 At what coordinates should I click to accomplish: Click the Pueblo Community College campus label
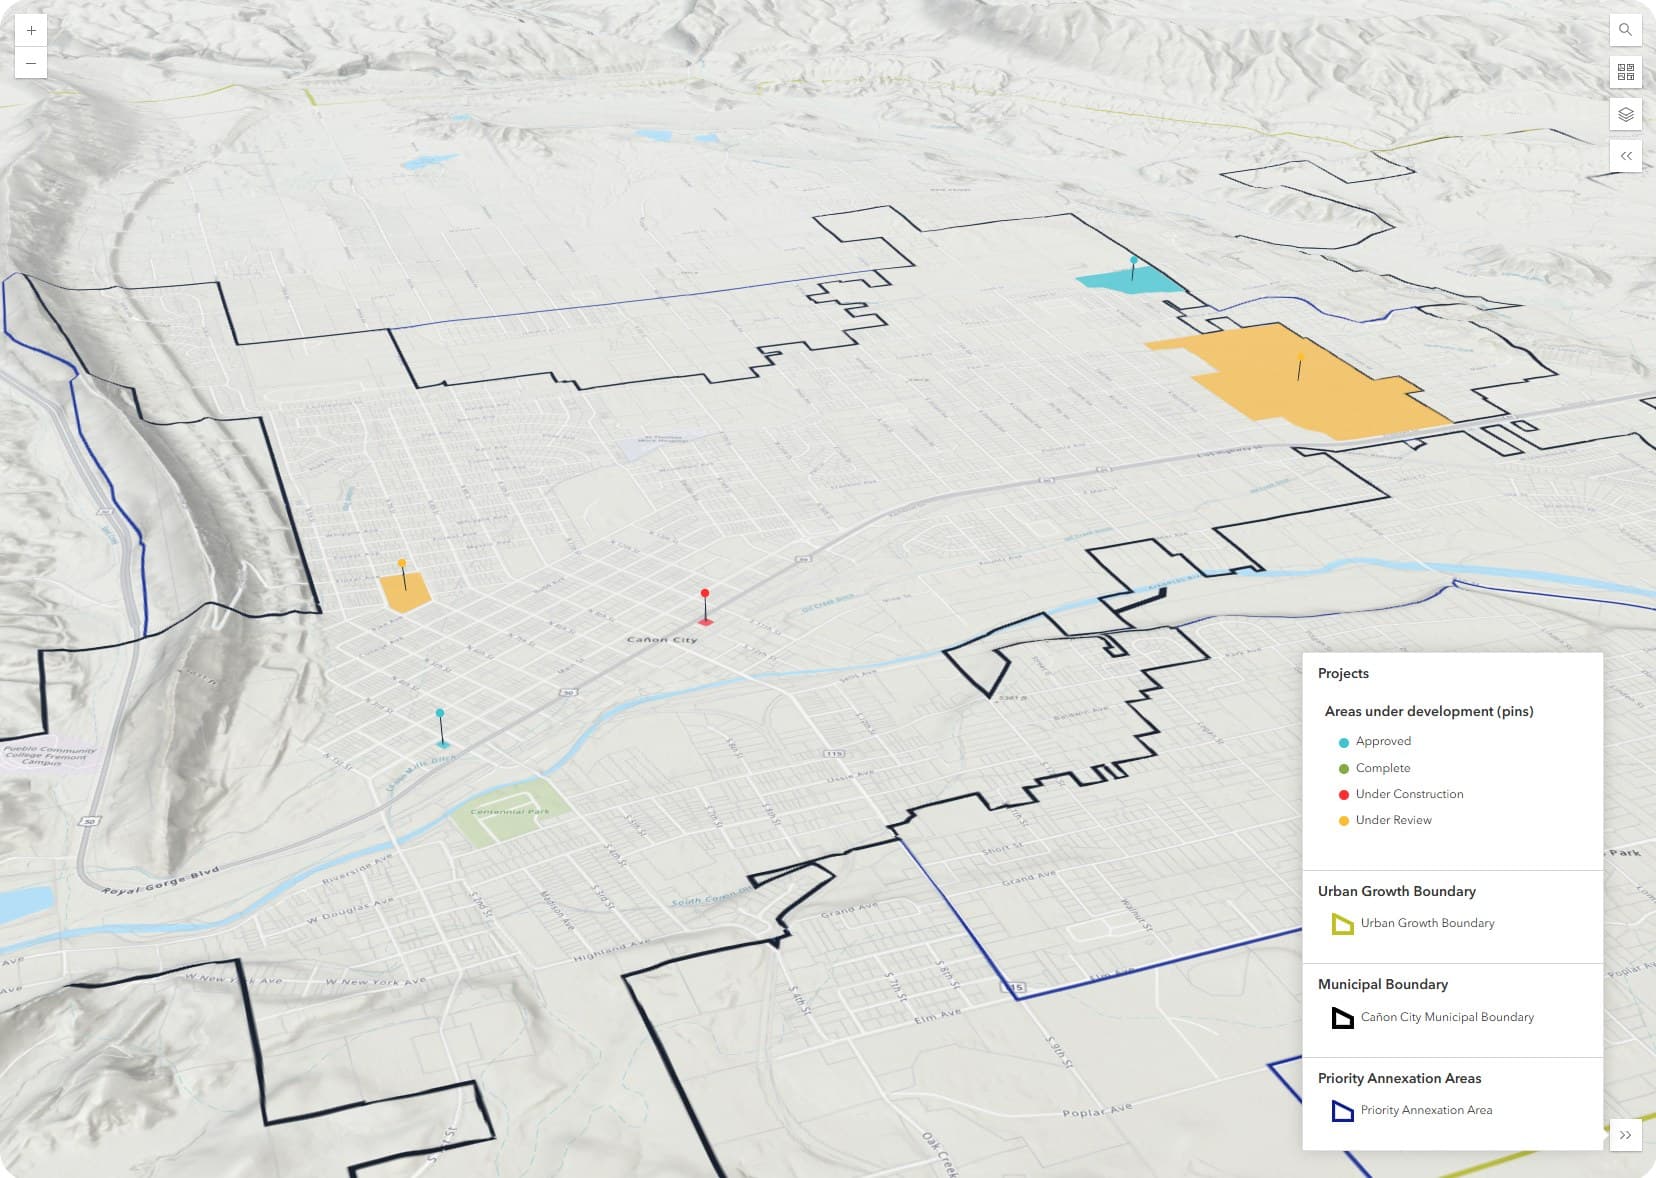[x=50, y=755]
